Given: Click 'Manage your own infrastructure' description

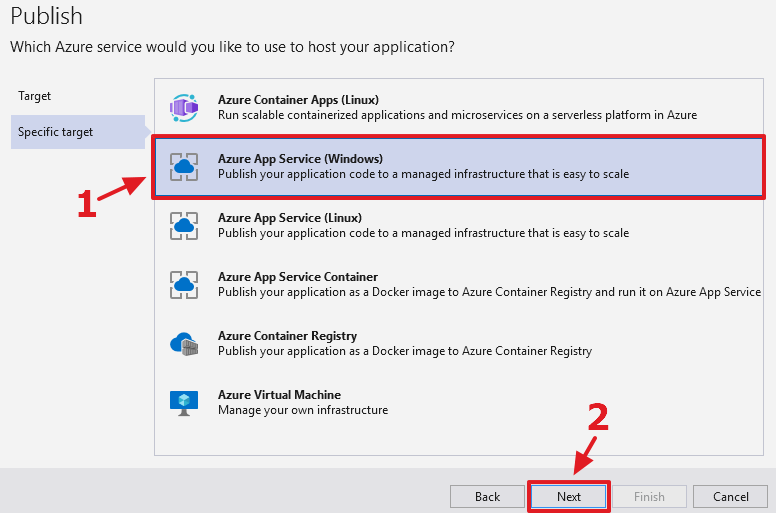Looking at the screenshot, I should point(303,410).
